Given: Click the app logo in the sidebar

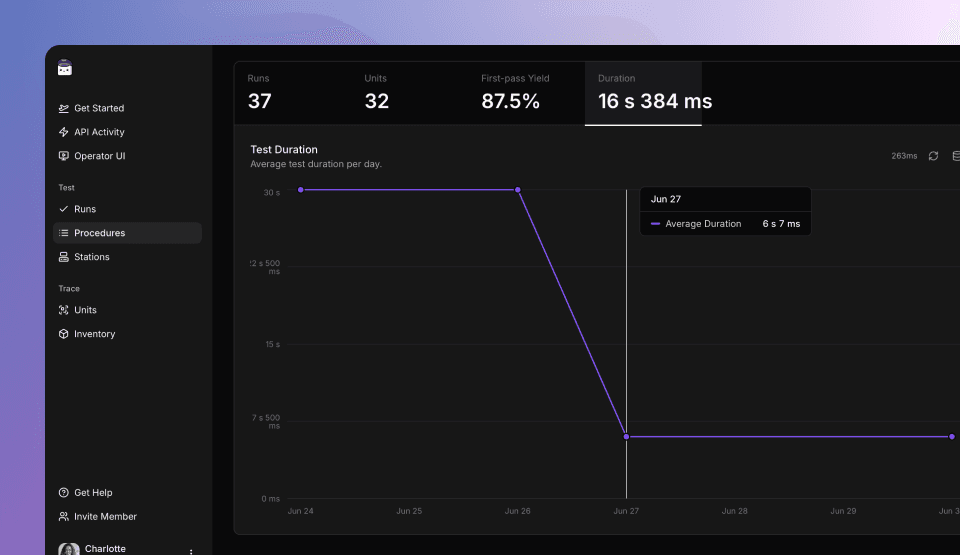Looking at the screenshot, I should (x=65, y=68).
